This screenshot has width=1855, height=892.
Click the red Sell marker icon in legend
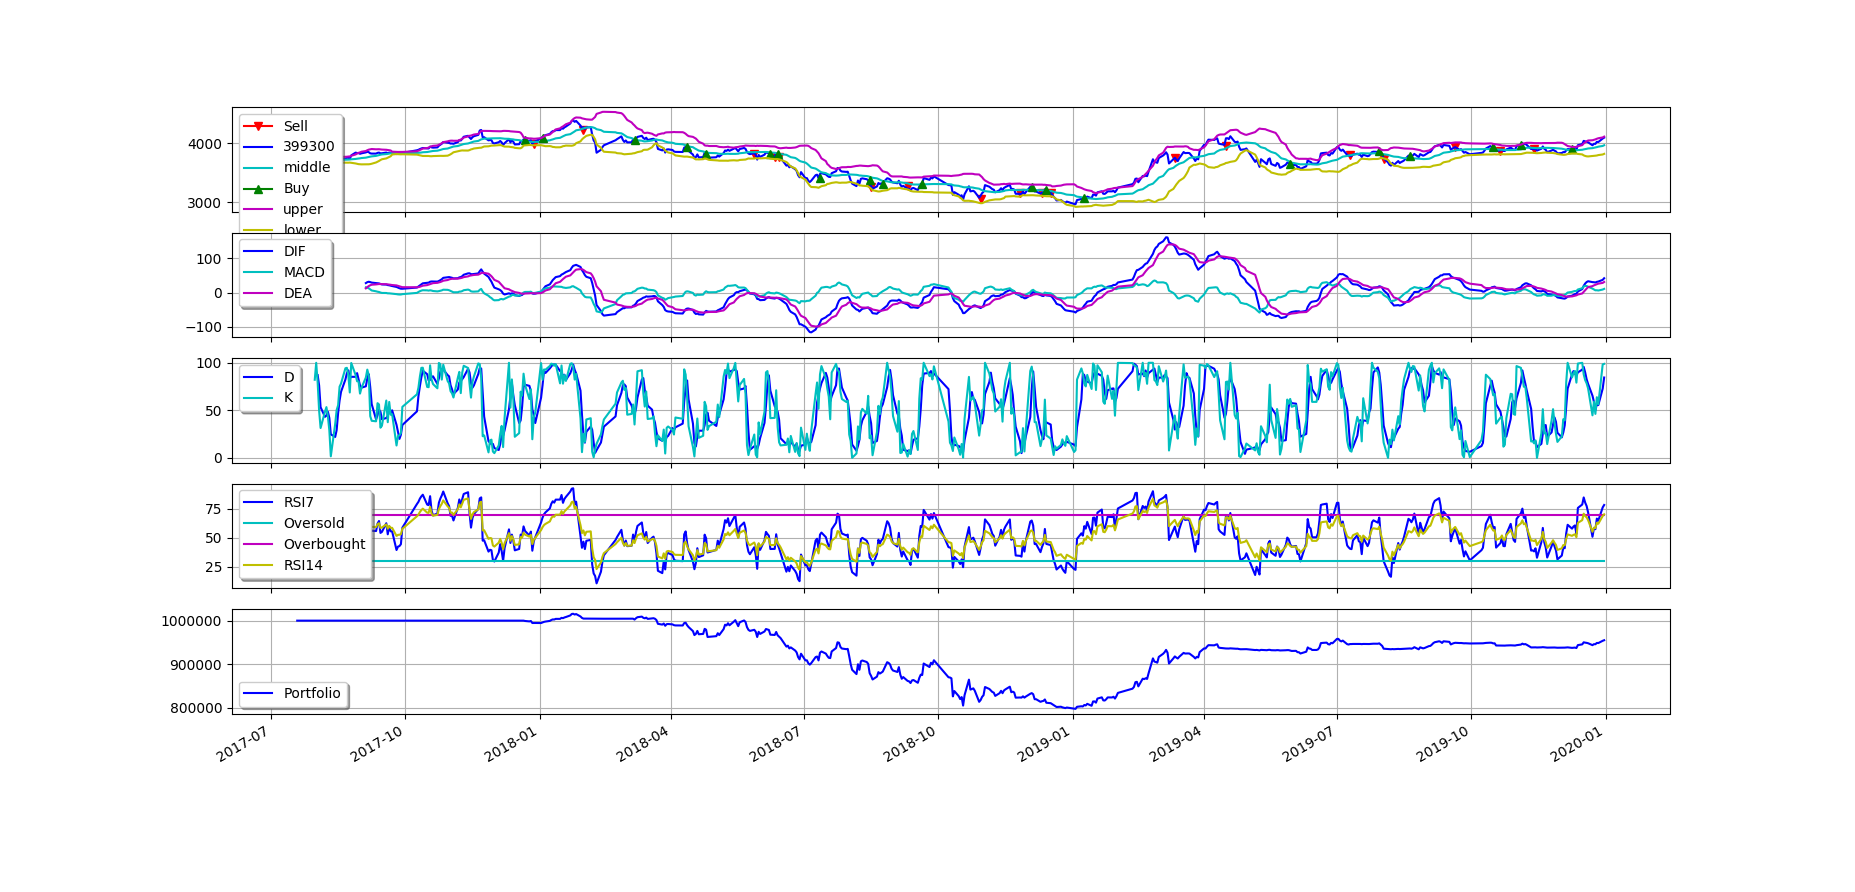(x=258, y=126)
